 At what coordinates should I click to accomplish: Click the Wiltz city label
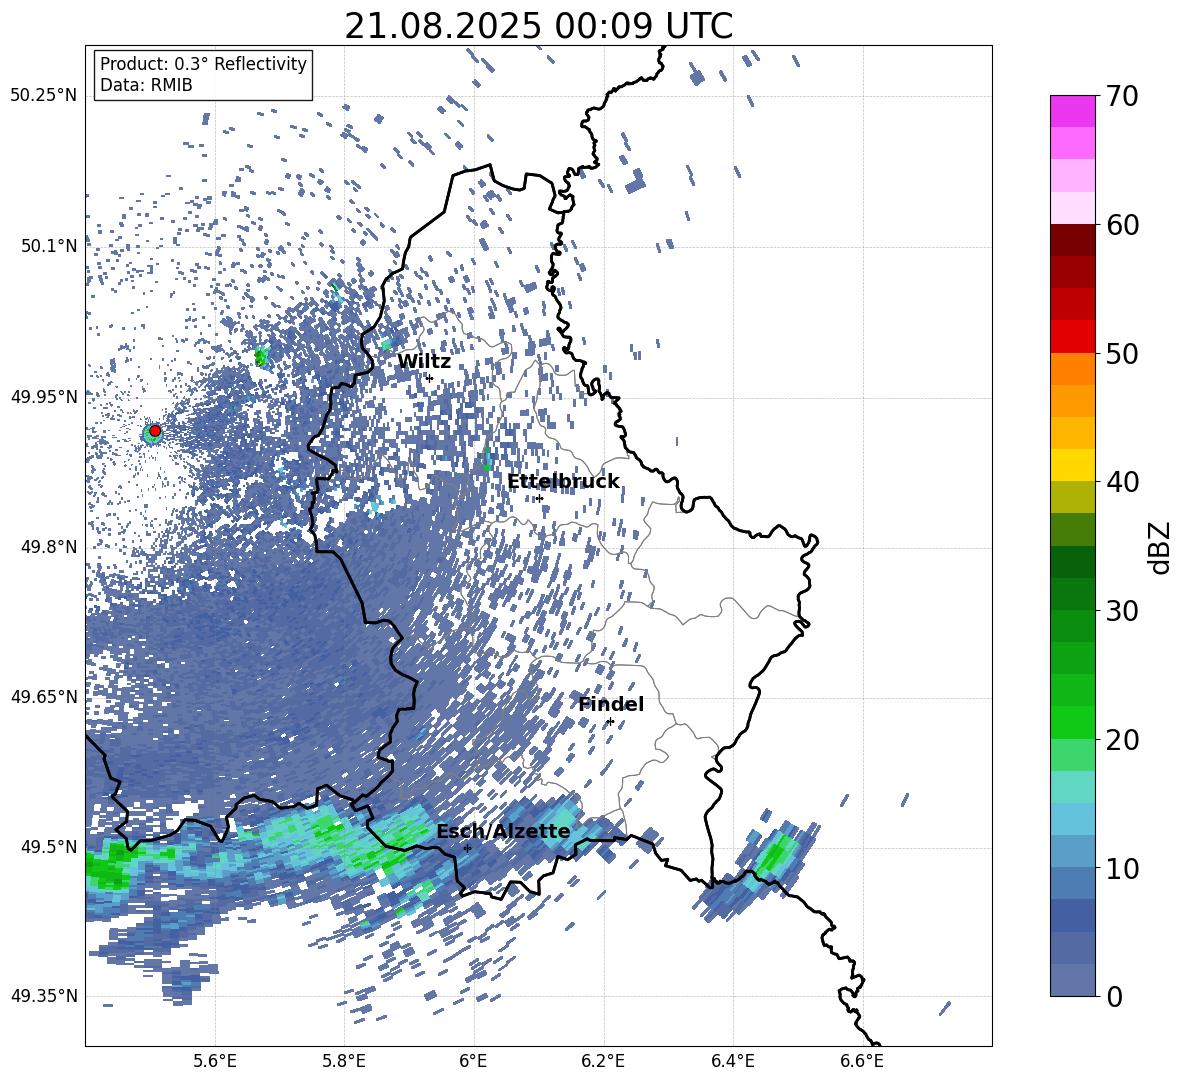point(424,362)
